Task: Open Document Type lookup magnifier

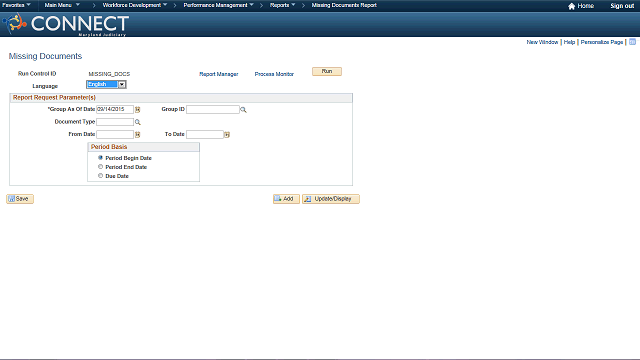Action: coord(138,122)
